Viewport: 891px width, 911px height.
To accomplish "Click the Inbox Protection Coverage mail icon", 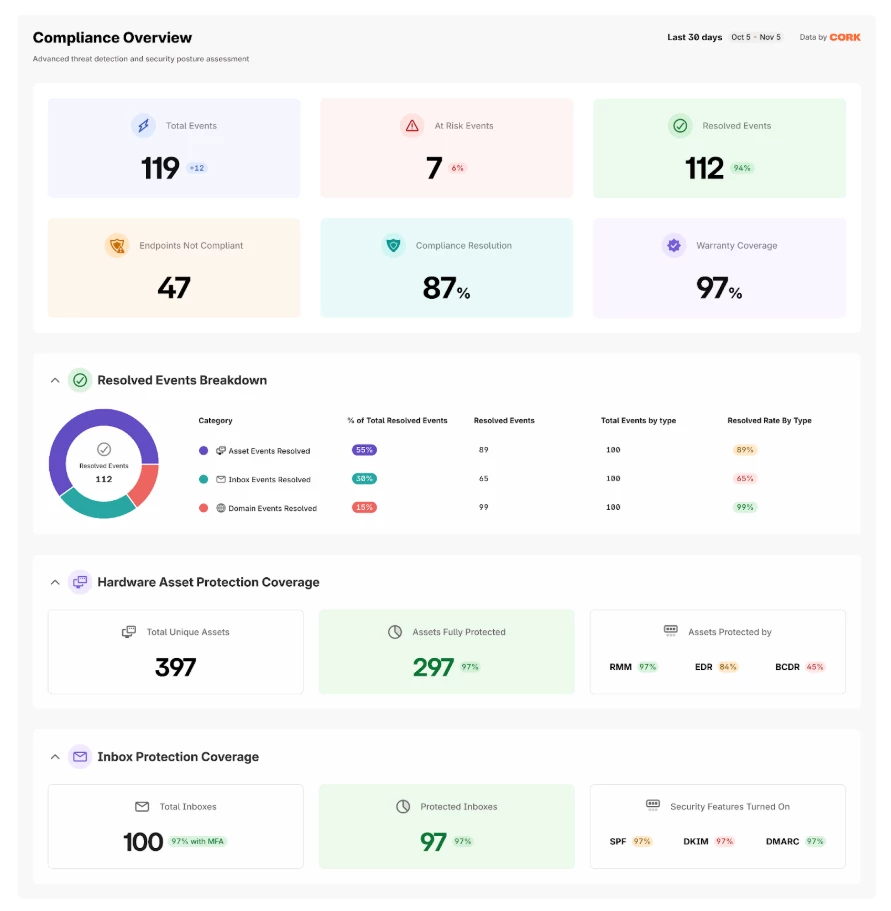I will coord(80,756).
